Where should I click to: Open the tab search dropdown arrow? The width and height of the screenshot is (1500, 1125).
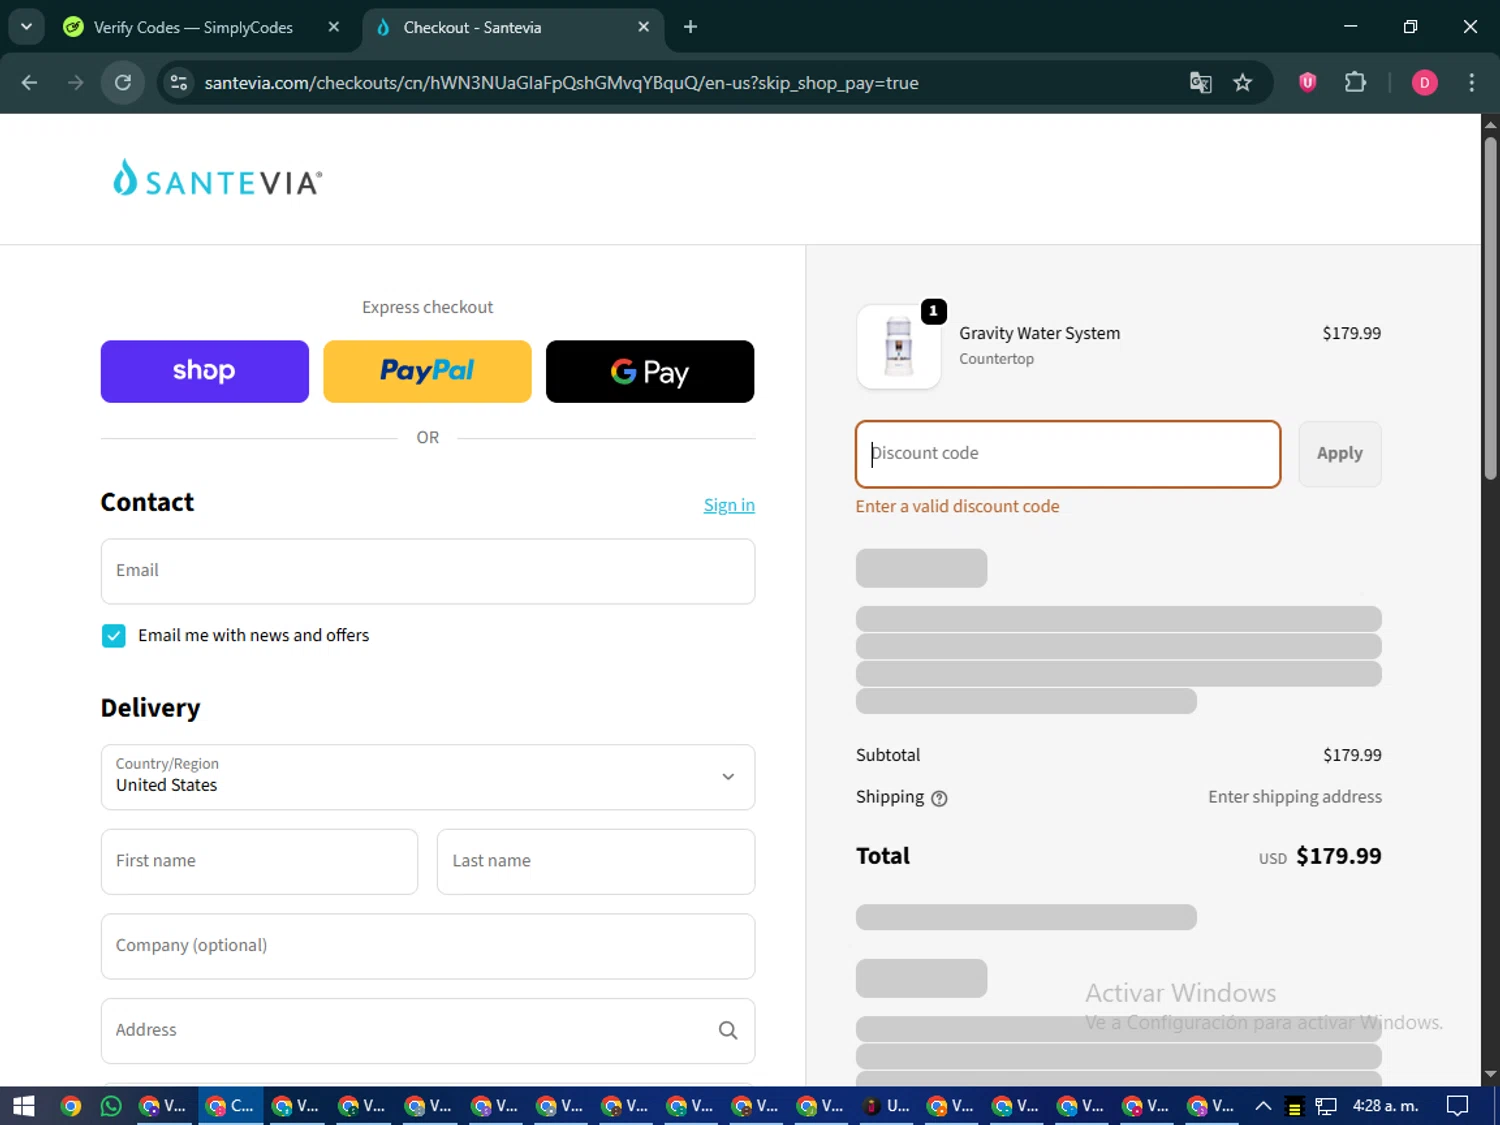[x=26, y=27]
